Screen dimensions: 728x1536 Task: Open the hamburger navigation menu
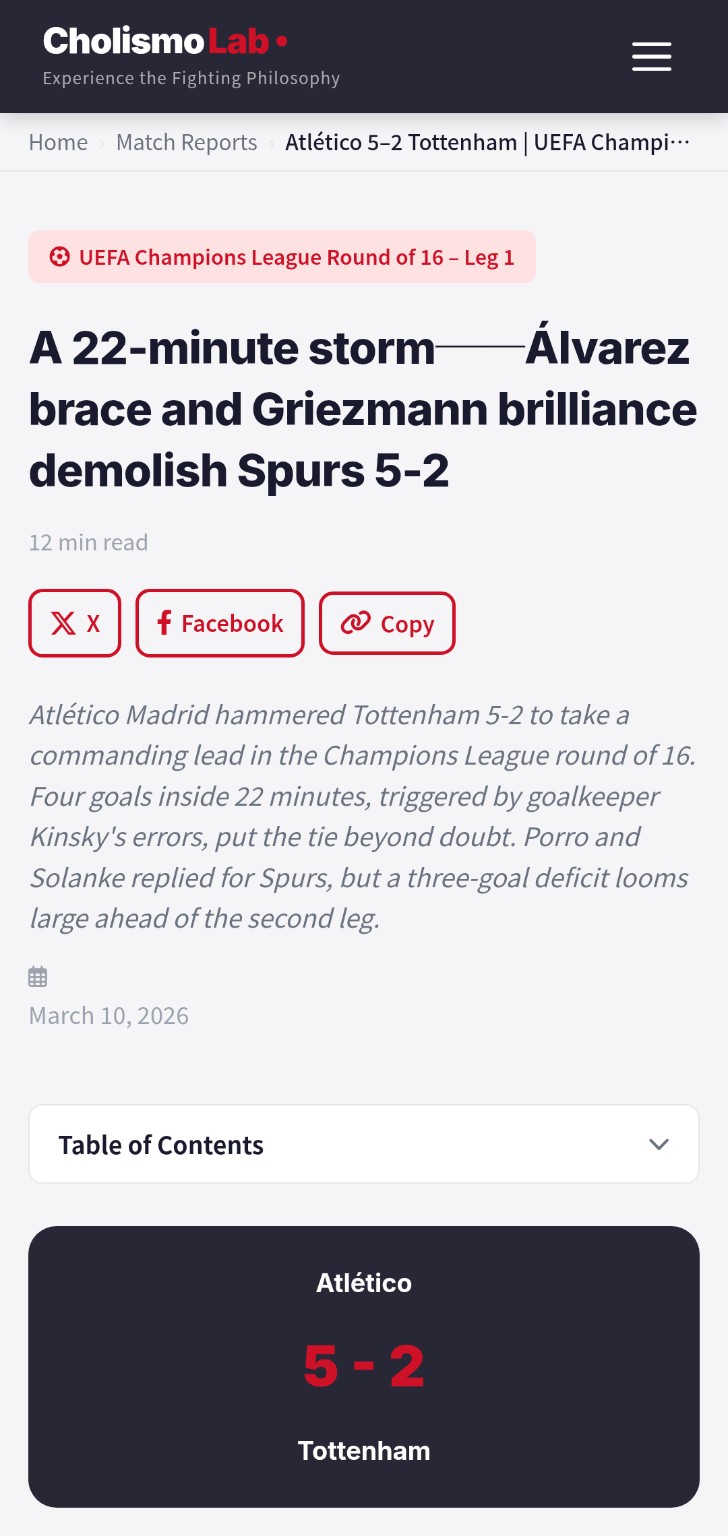pos(651,57)
